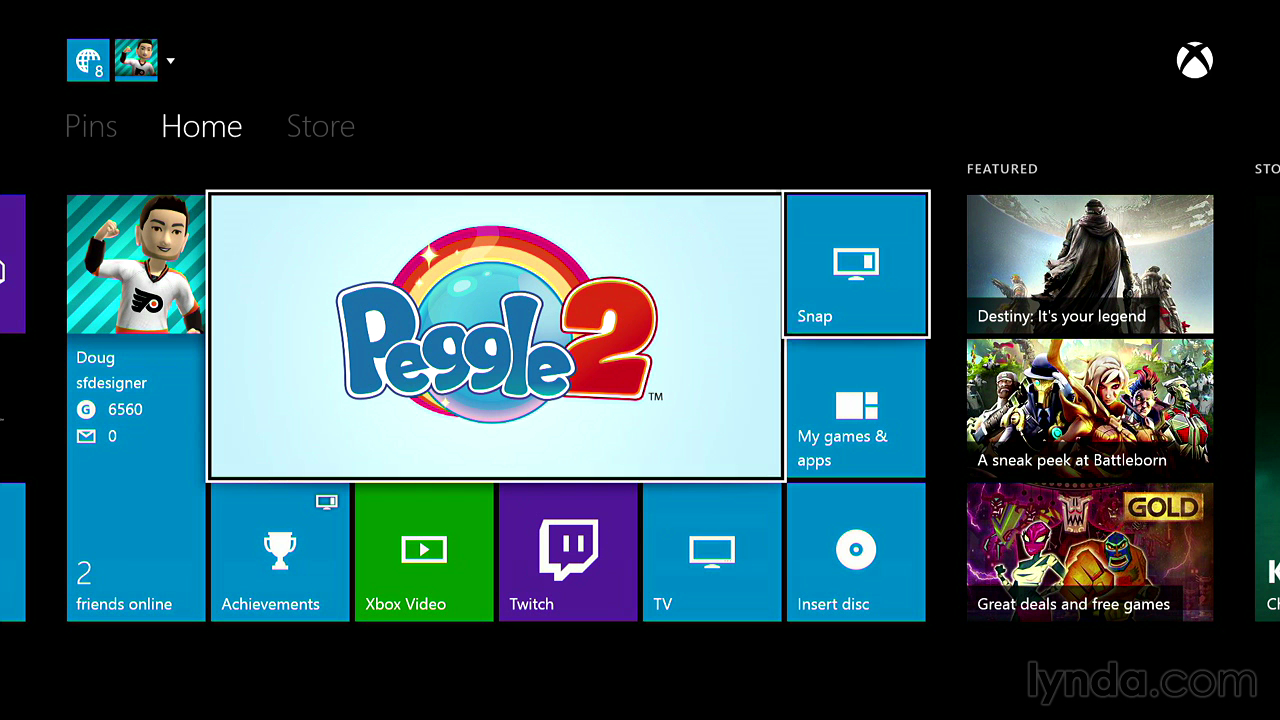Image resolution: width=1280 pixels, height=720 pixels.
Task: Open the 2 friends online section
Action: pyautogui.click(x=124, y=586)
